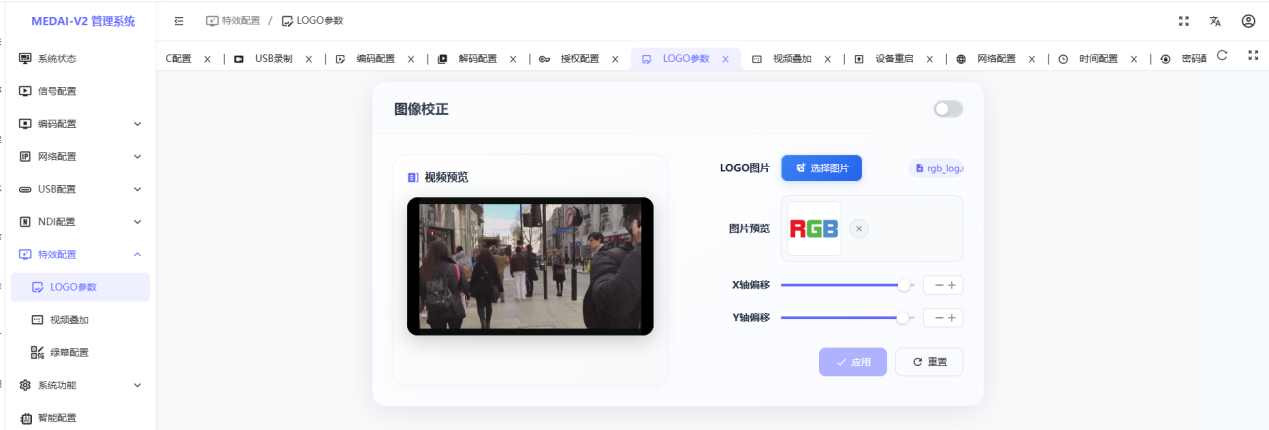Click the USB录制 tab icon
This screenshot has height=430, width=1269.
[x=239, y=59]
